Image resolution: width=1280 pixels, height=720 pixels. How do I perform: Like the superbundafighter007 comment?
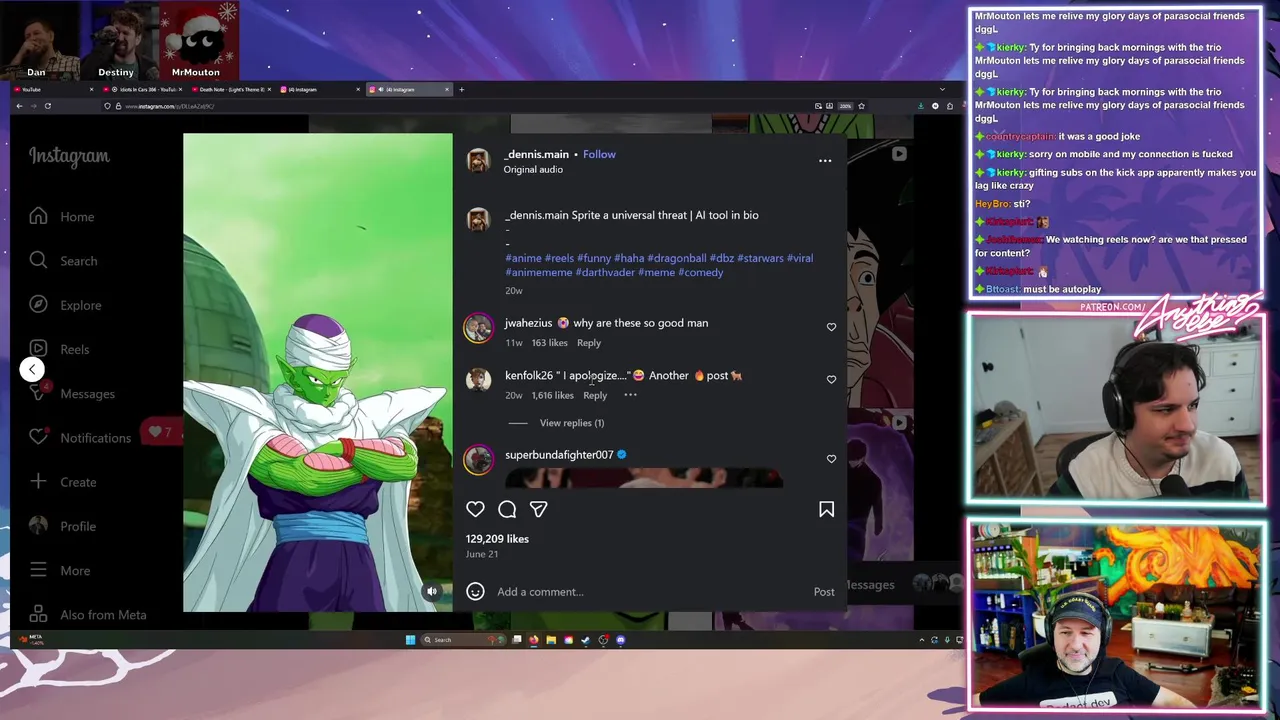831,459
